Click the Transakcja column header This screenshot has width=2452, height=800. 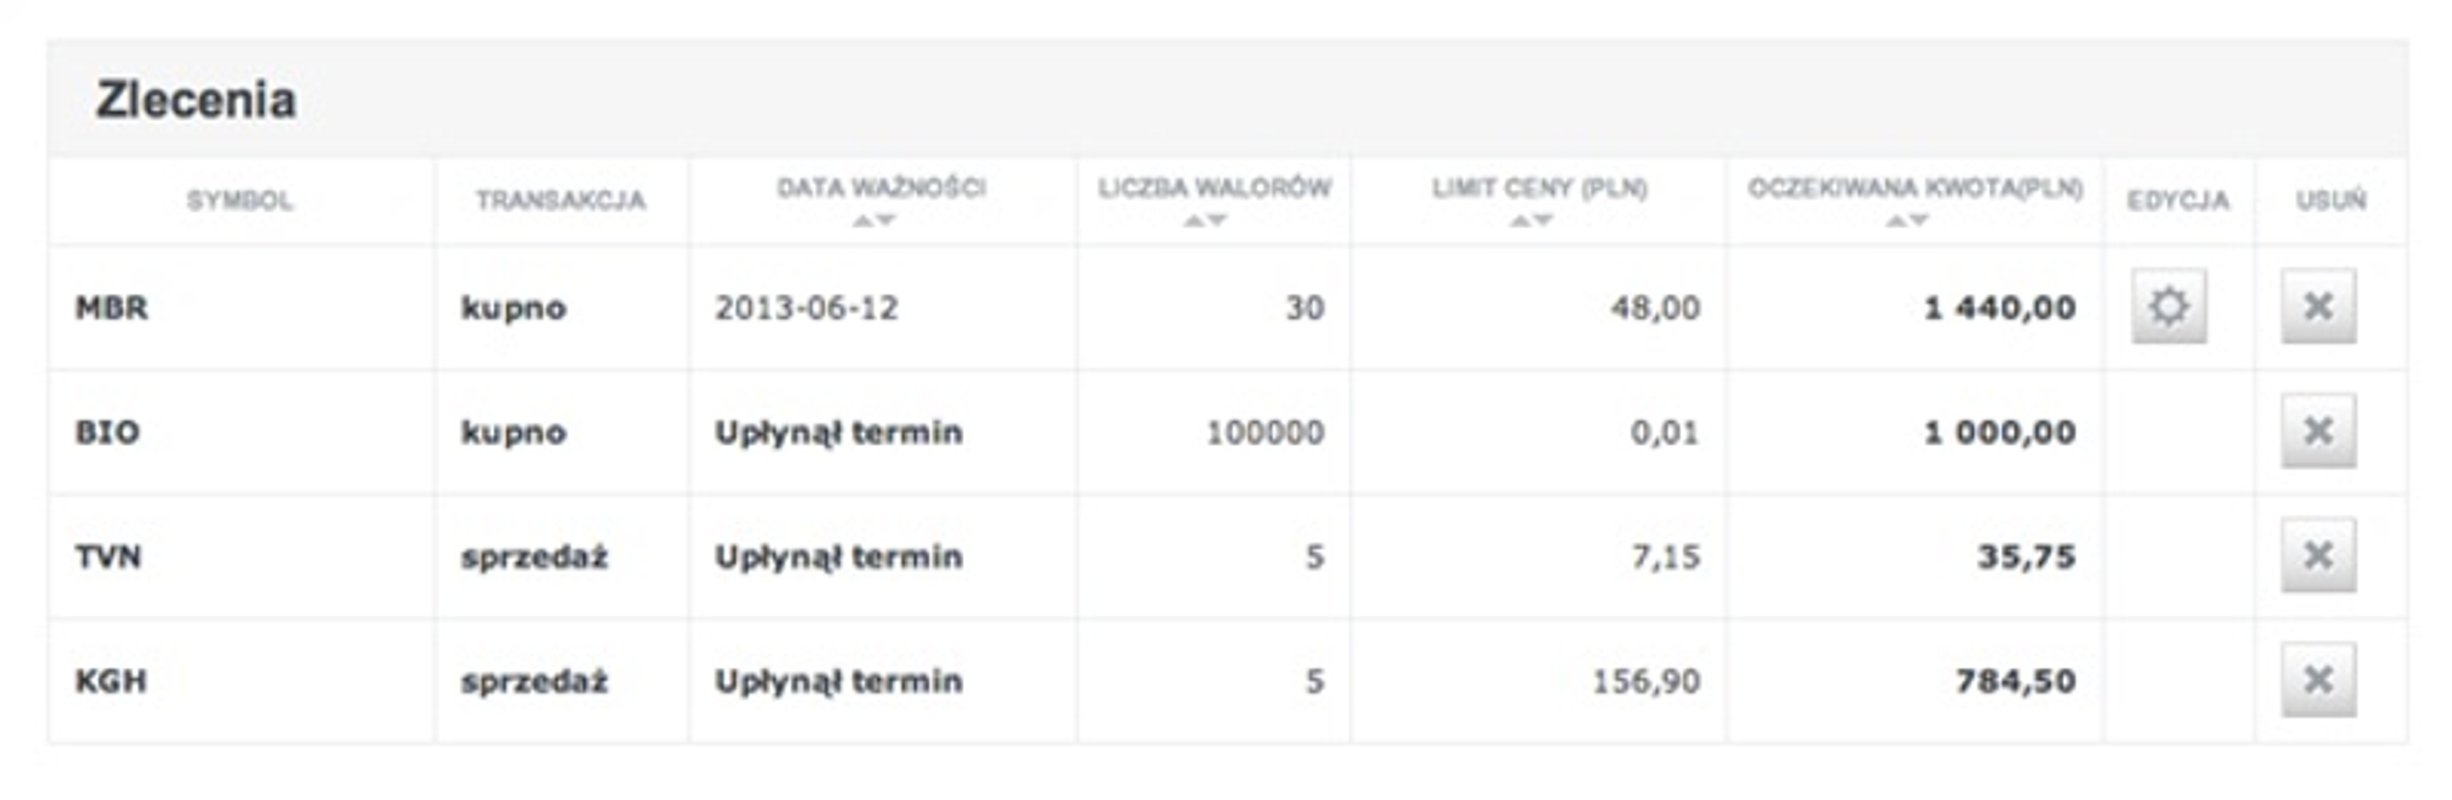click(x=560, y=200)
